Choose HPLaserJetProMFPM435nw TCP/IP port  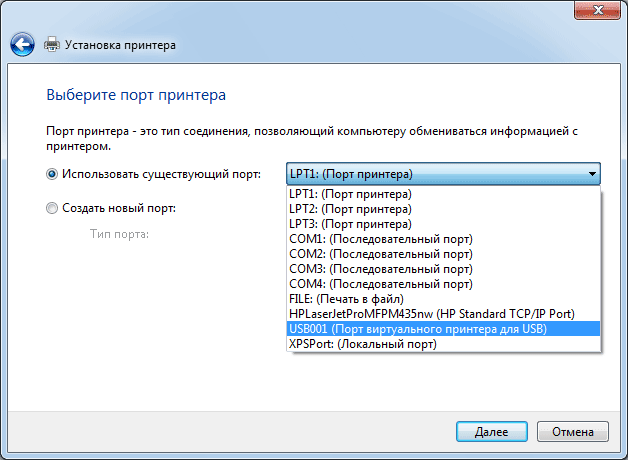click(x=430, y=314)
